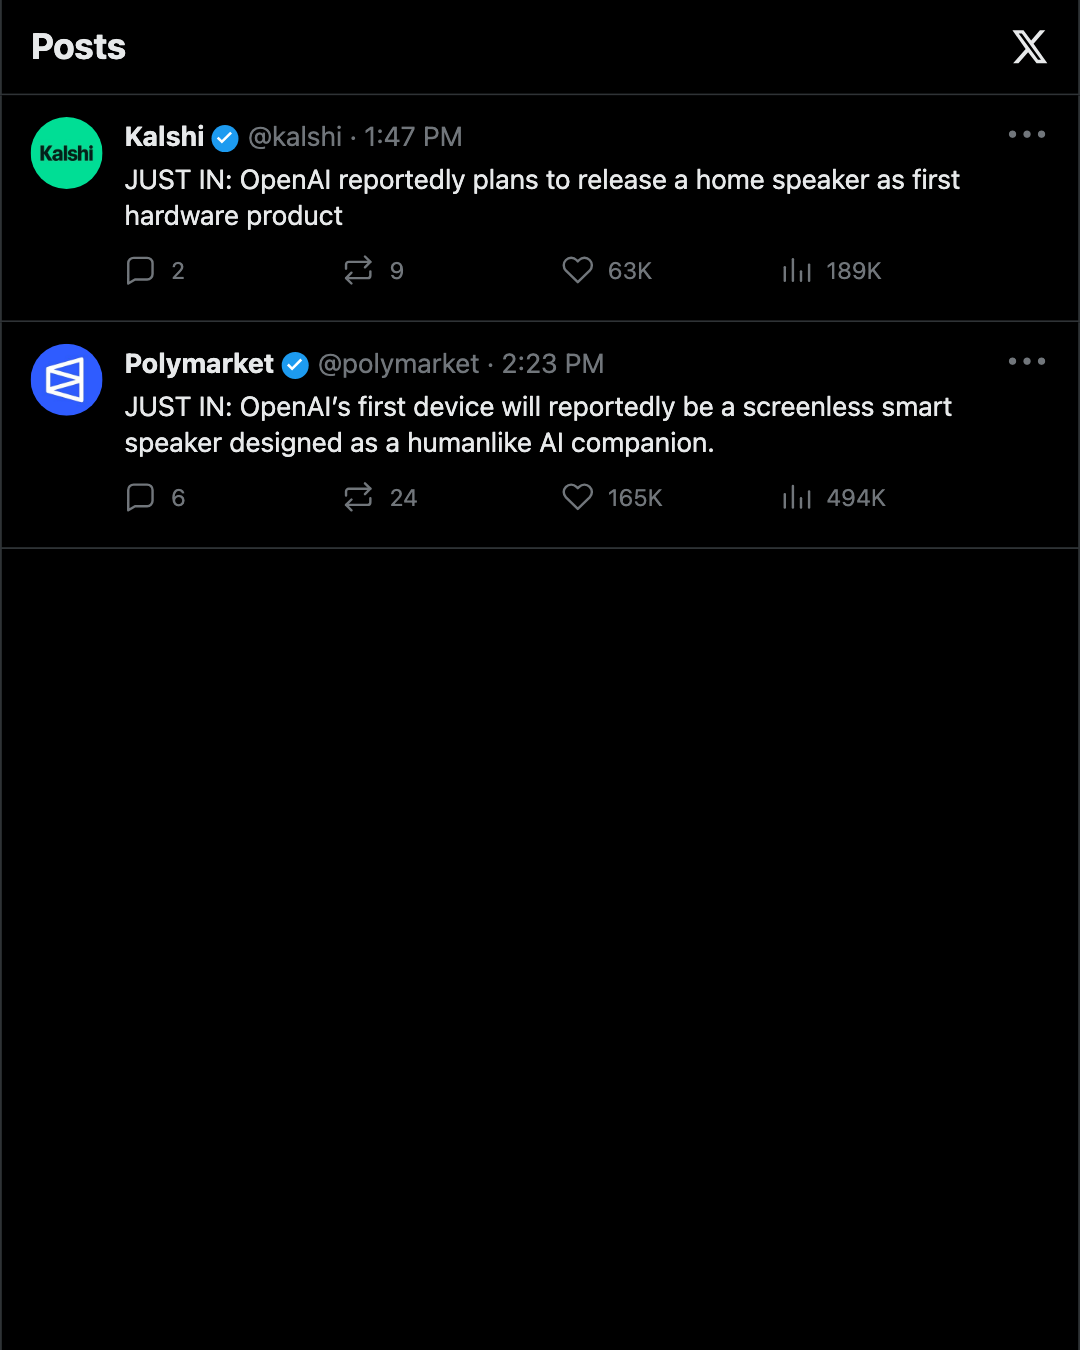This screenshot has height=1350, width=1080.
Task: Open the 2:23 PM timestamp link
Action: 553,364
